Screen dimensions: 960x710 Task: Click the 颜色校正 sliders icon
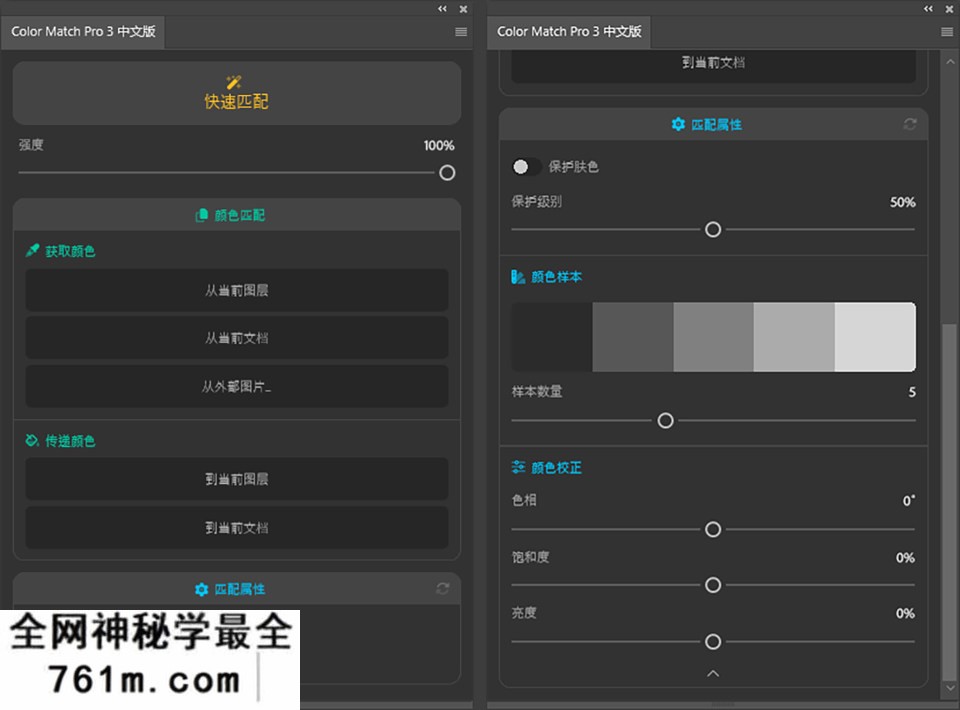(x=518, y=467)
